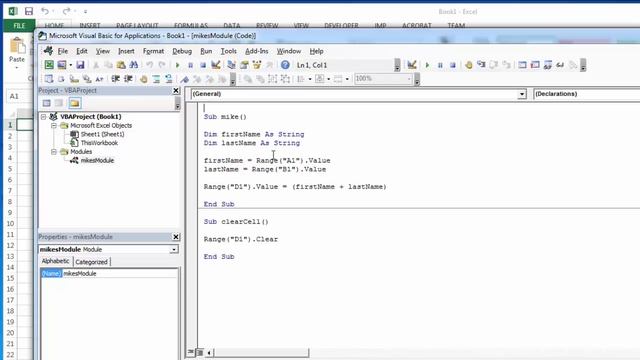Screen dimensions: 640x360
Task: Open the Add-Ins menu
Action: click(256, 51)
